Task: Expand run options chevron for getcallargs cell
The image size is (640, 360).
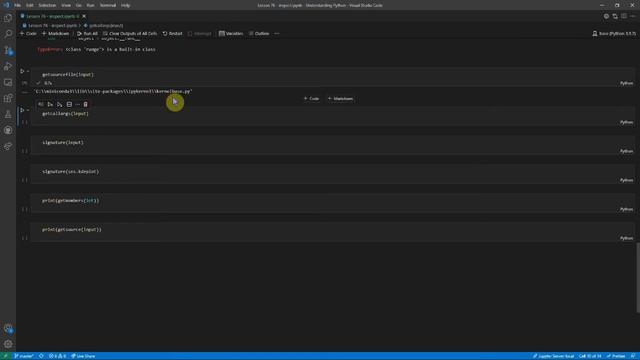Action: [28, 110]
